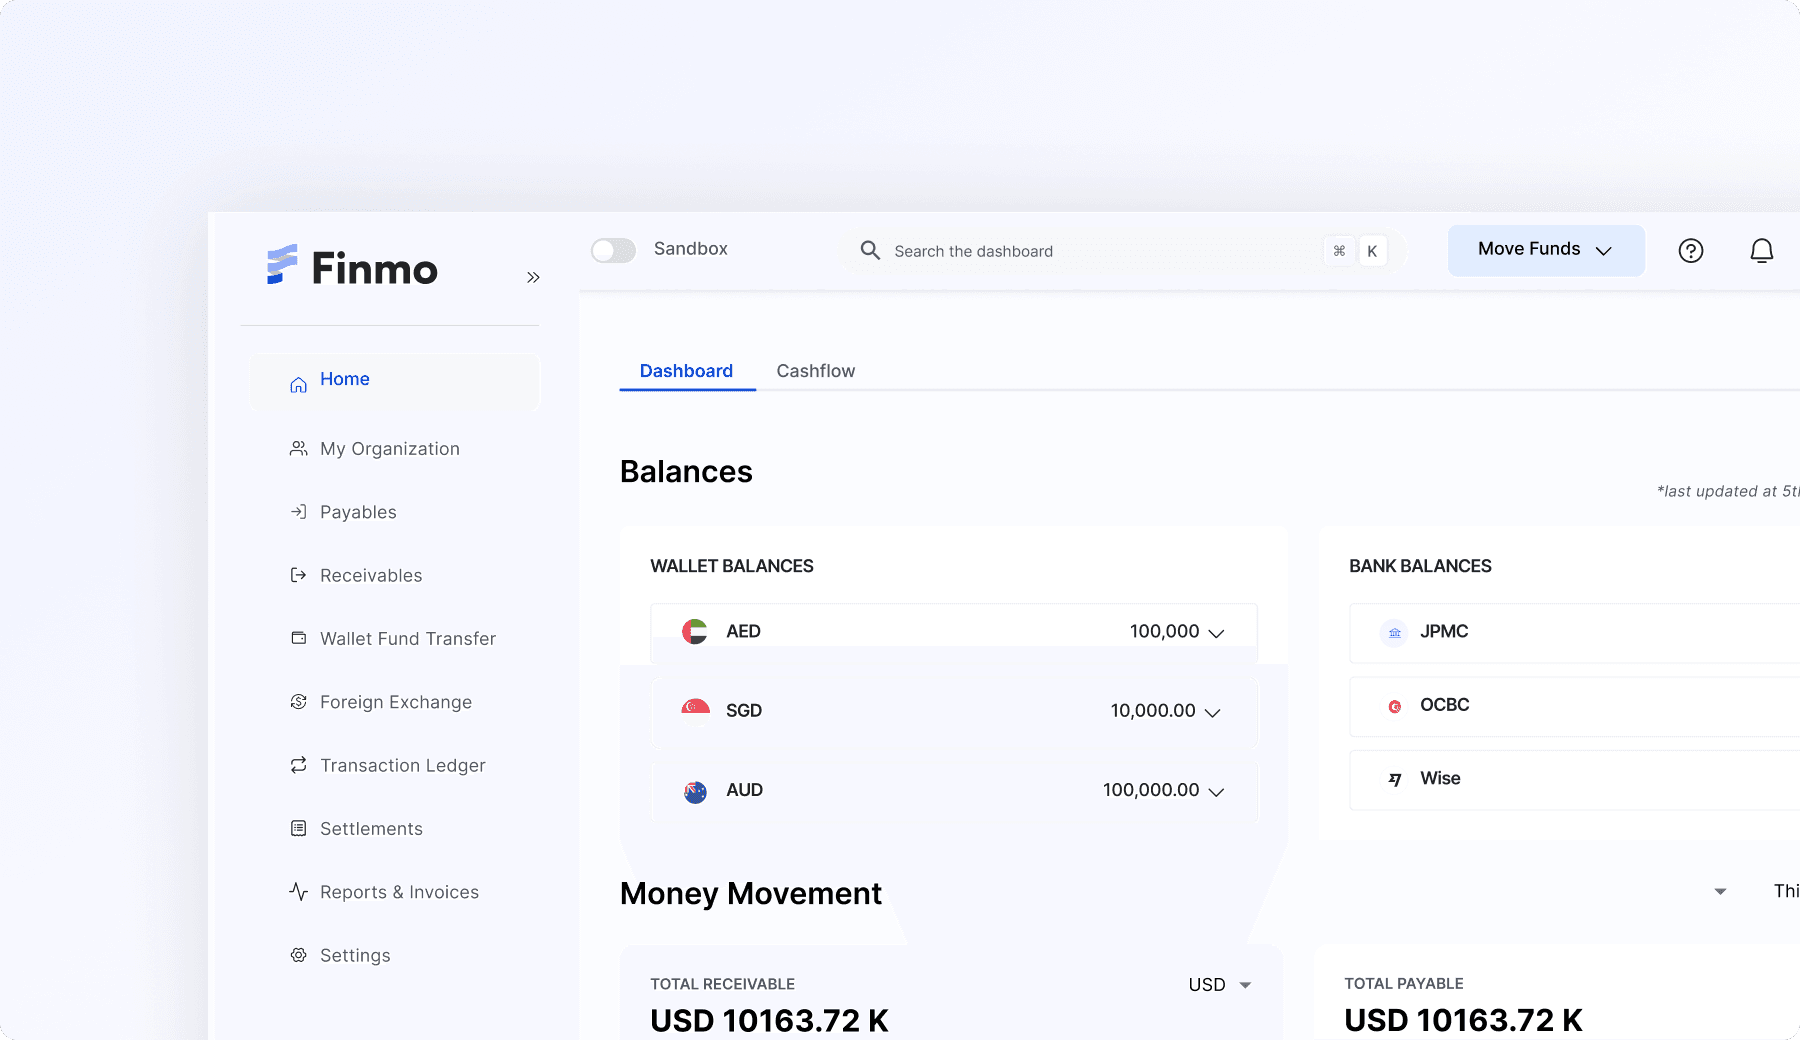
Task: Click the AED 100,000 amount
Action: tap(1164, 631)
